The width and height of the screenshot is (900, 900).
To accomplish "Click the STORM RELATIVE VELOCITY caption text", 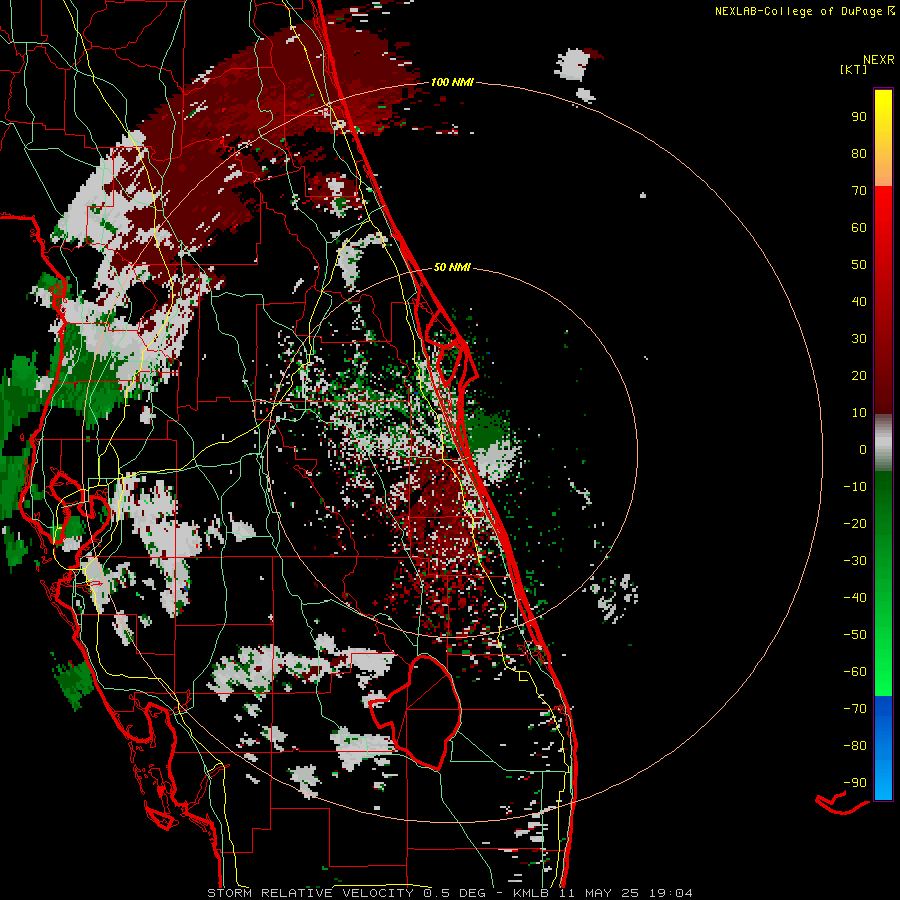I will pyautogui.click(x=309, y=893).
